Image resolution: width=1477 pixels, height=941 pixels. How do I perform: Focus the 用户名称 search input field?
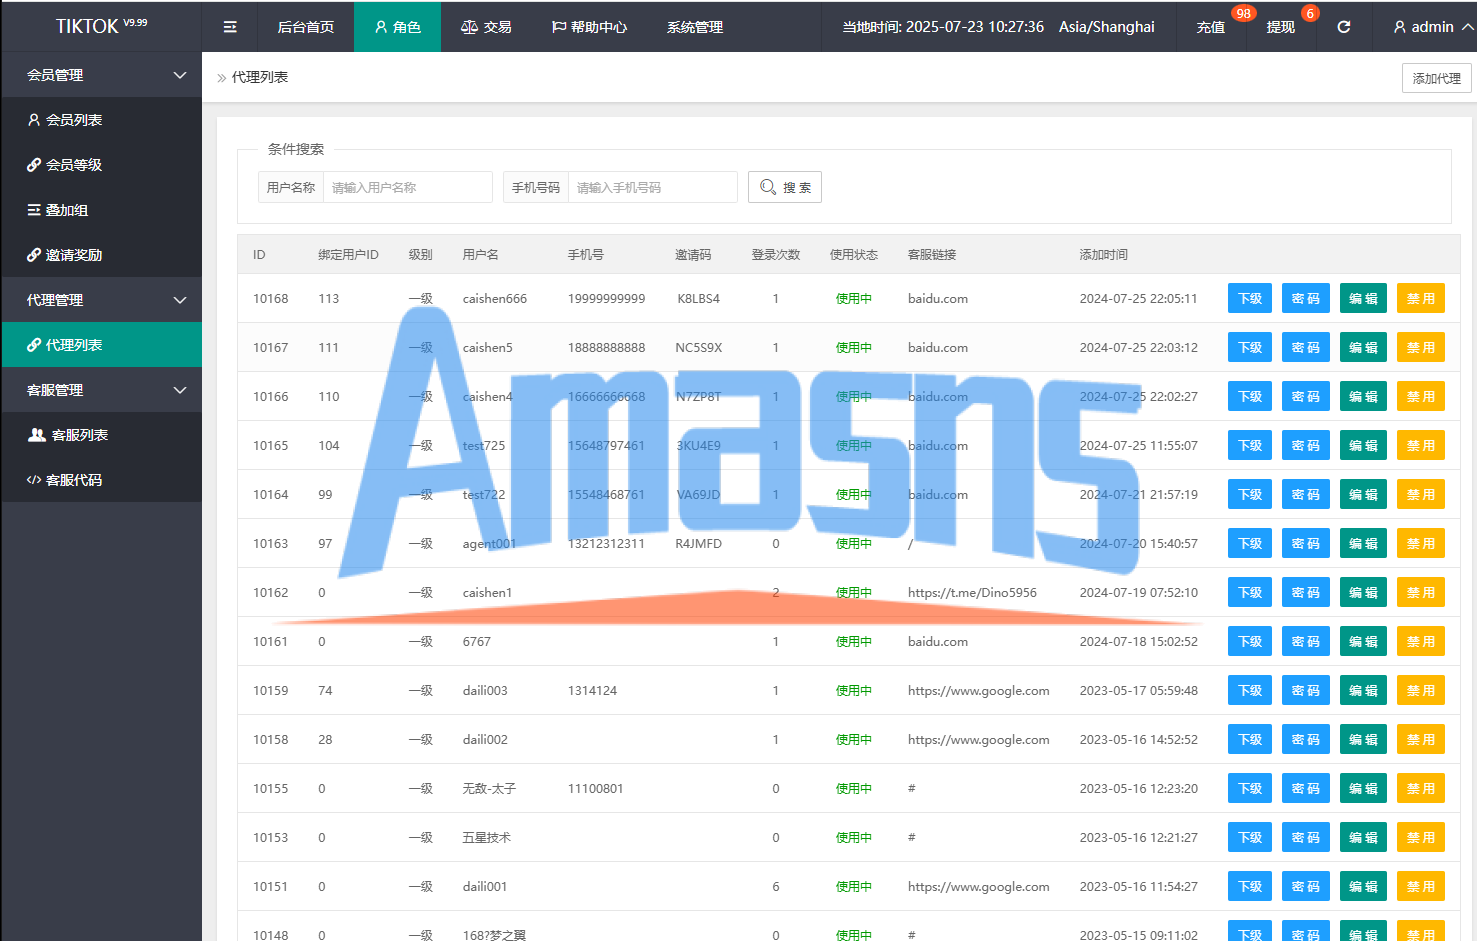pyautogui.click(x=407, y=187)
